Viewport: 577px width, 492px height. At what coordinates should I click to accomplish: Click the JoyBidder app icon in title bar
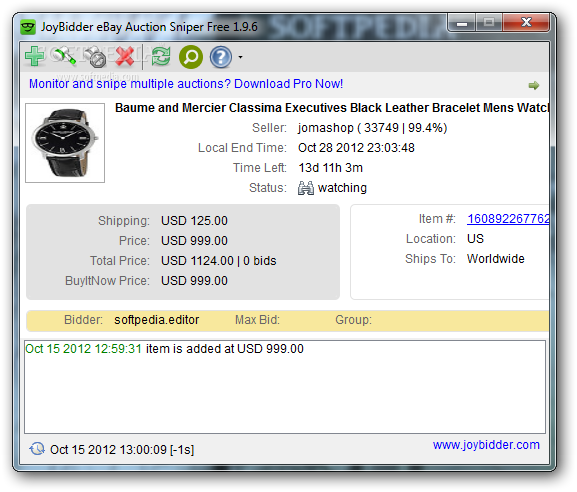28,27
